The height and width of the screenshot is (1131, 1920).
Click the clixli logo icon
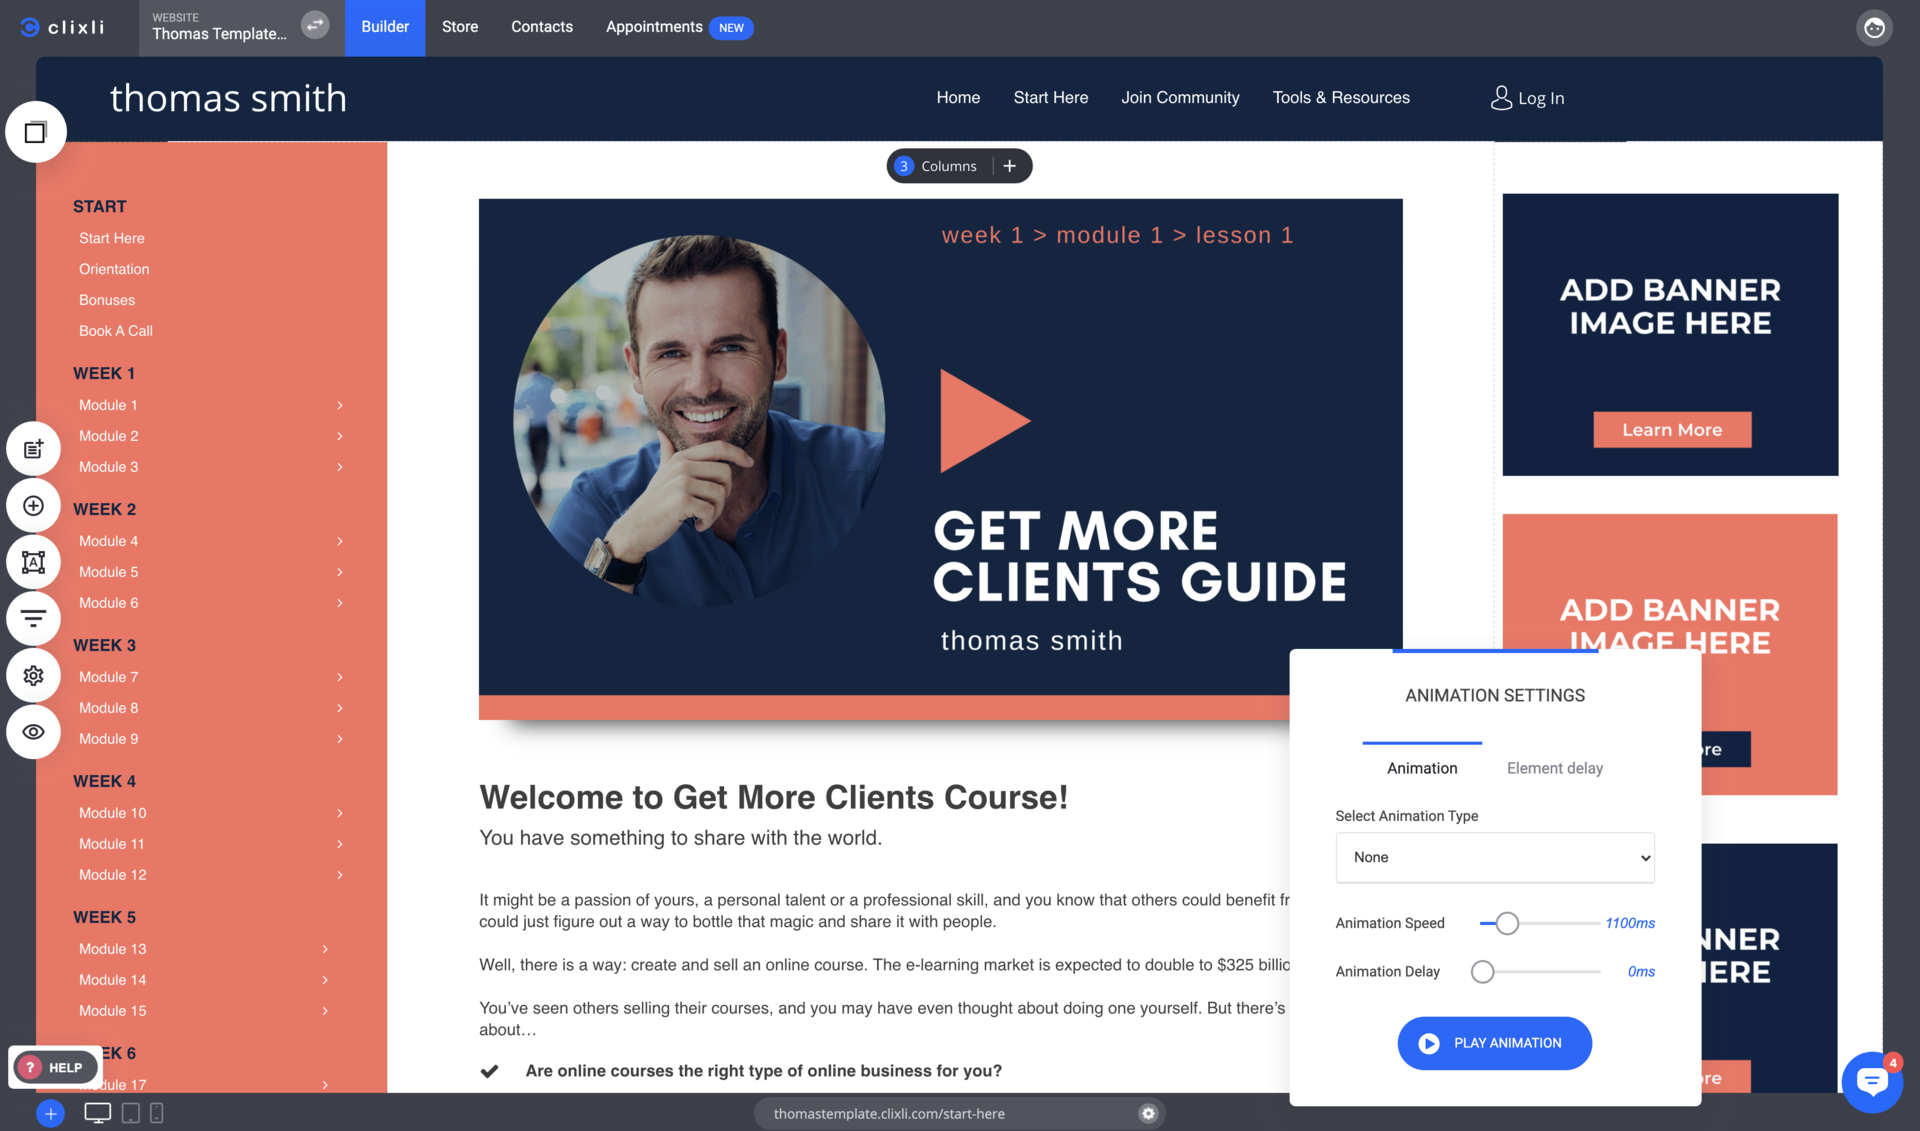30,27
